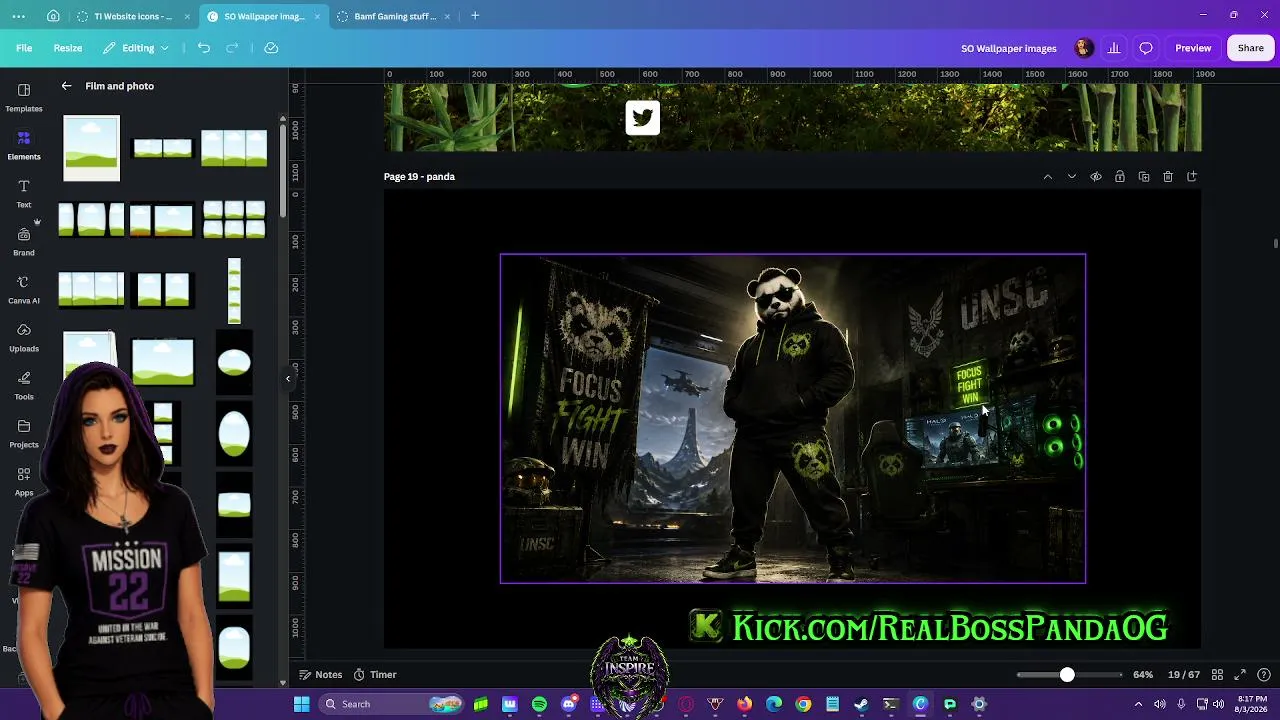Open the Apps panel
Image resolution: width=1280 pixels, height=720 pixels.
(x=24, y=480)
